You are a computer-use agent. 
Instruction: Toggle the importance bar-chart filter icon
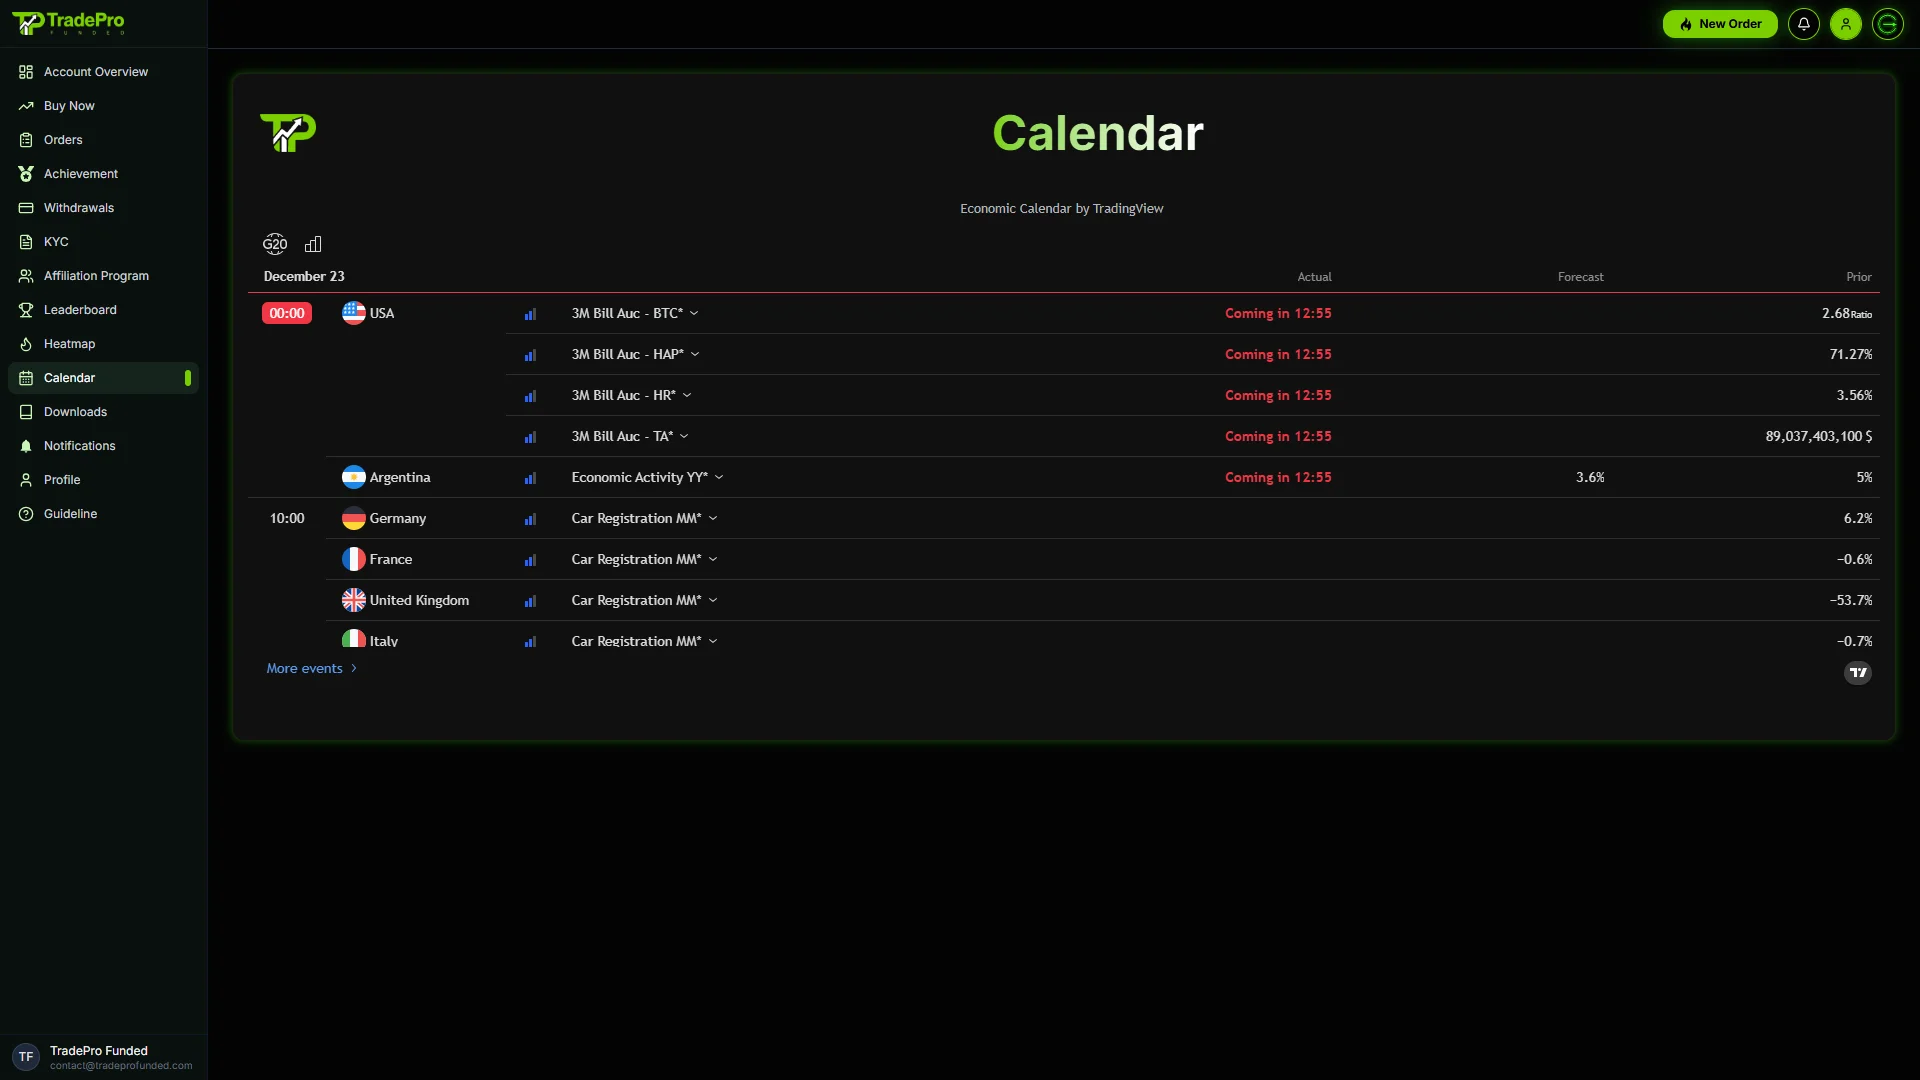pos(313,244)
